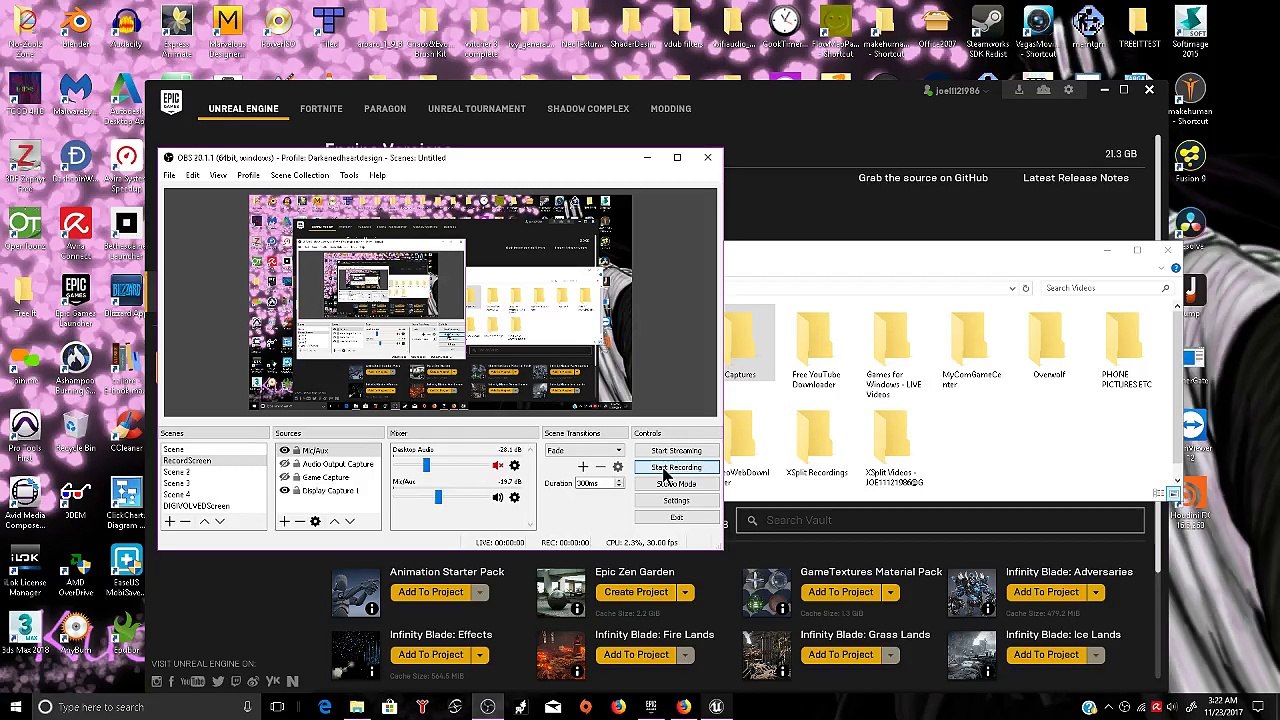Viewport: 1280px width, 720px height.
Task: Remove scene transition with minus icon
Action: 600,467
